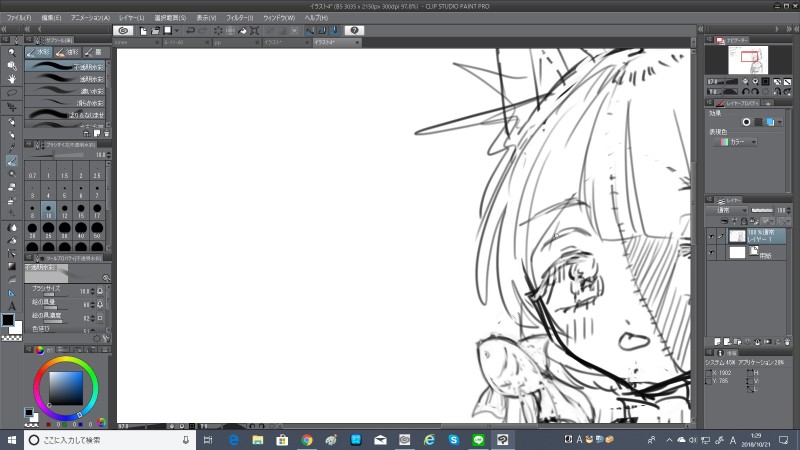
Task: Toggle paint density dynamics button
Action: (100, 317)
